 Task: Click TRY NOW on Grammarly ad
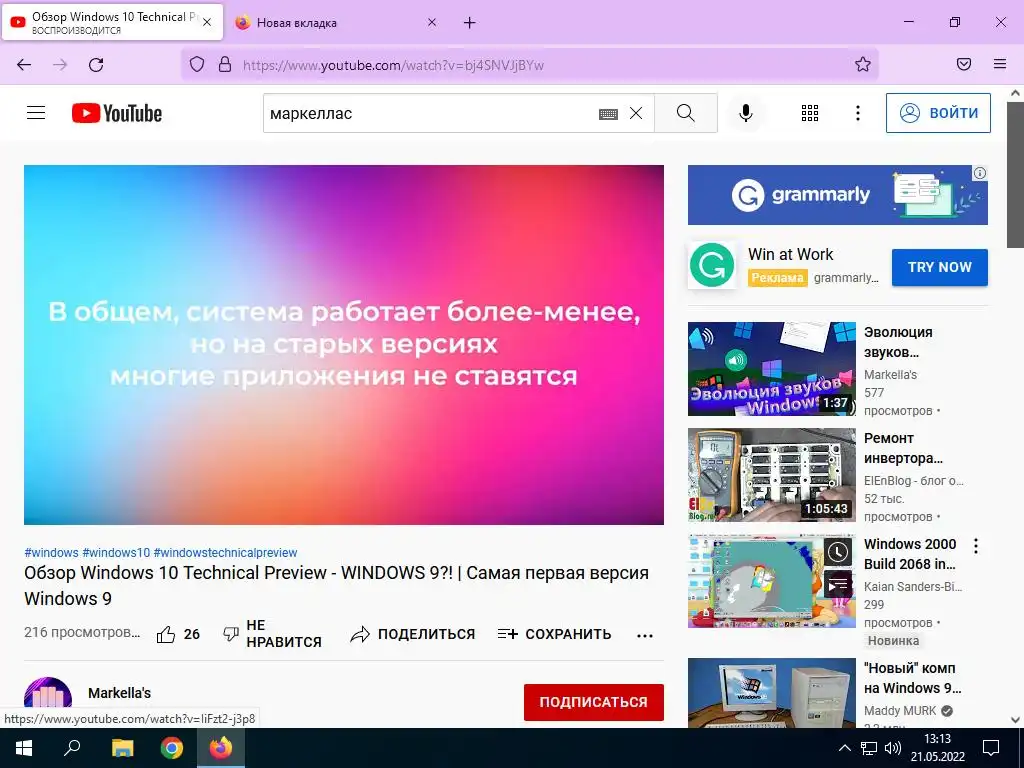tap(939, 267)
